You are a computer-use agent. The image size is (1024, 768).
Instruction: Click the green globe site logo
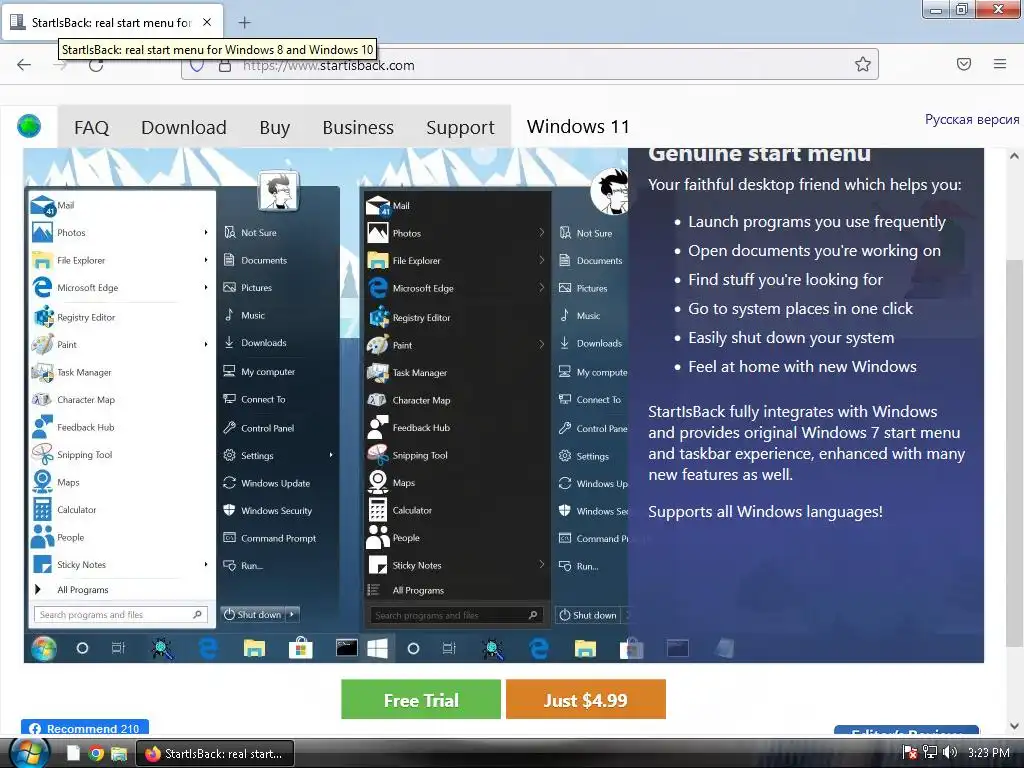29,125
